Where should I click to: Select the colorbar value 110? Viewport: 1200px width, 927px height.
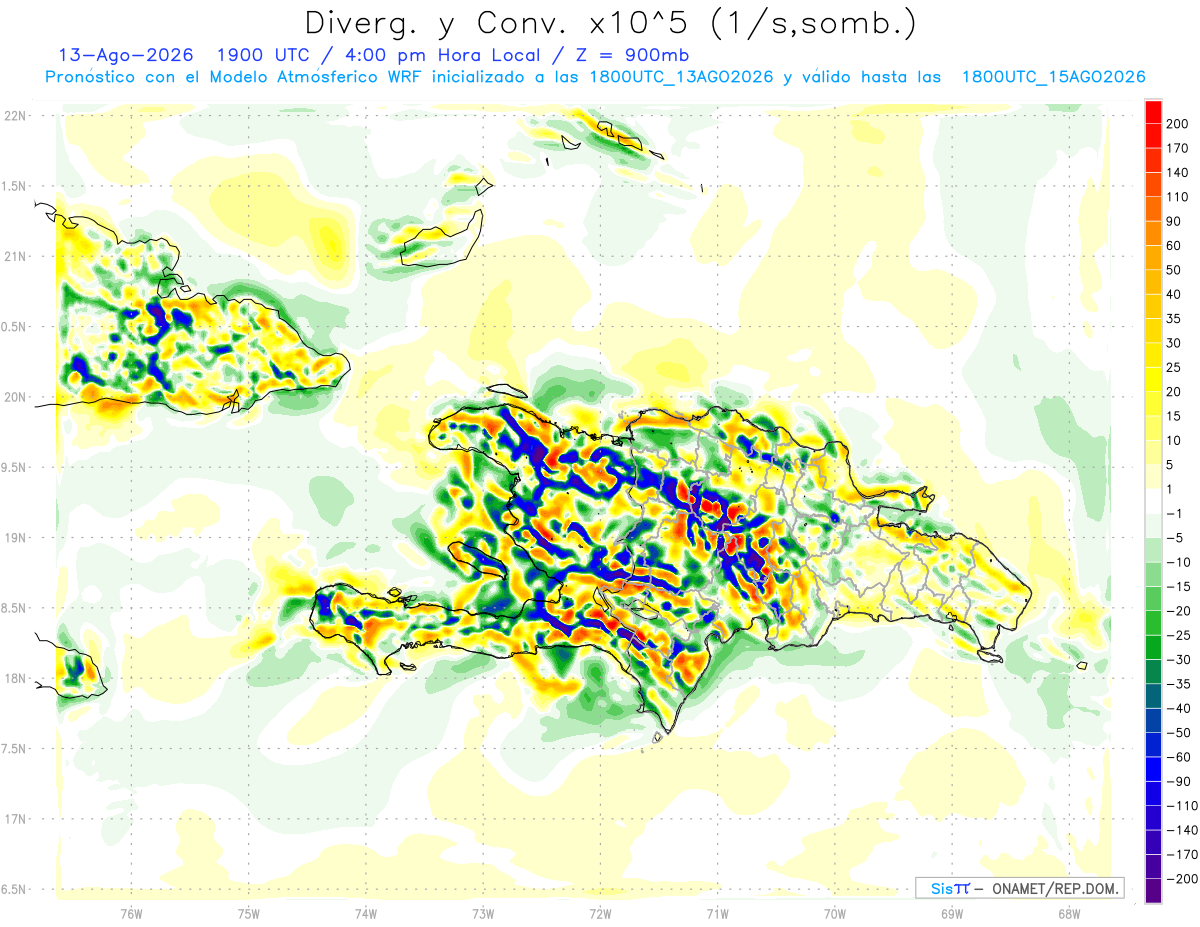[x=1177, y=197]
